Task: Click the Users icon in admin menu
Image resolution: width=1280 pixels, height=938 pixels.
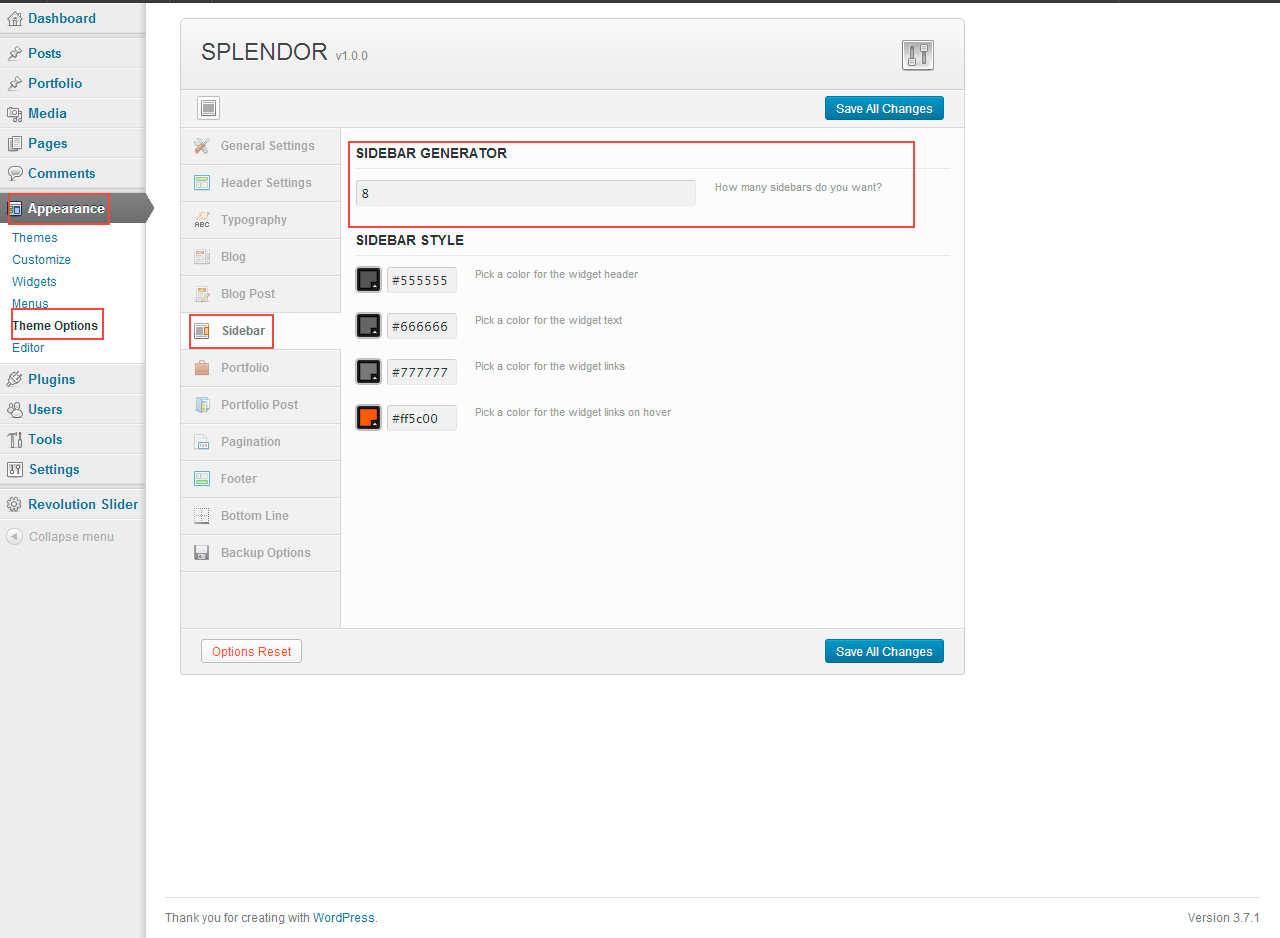Action: point(15,410)
